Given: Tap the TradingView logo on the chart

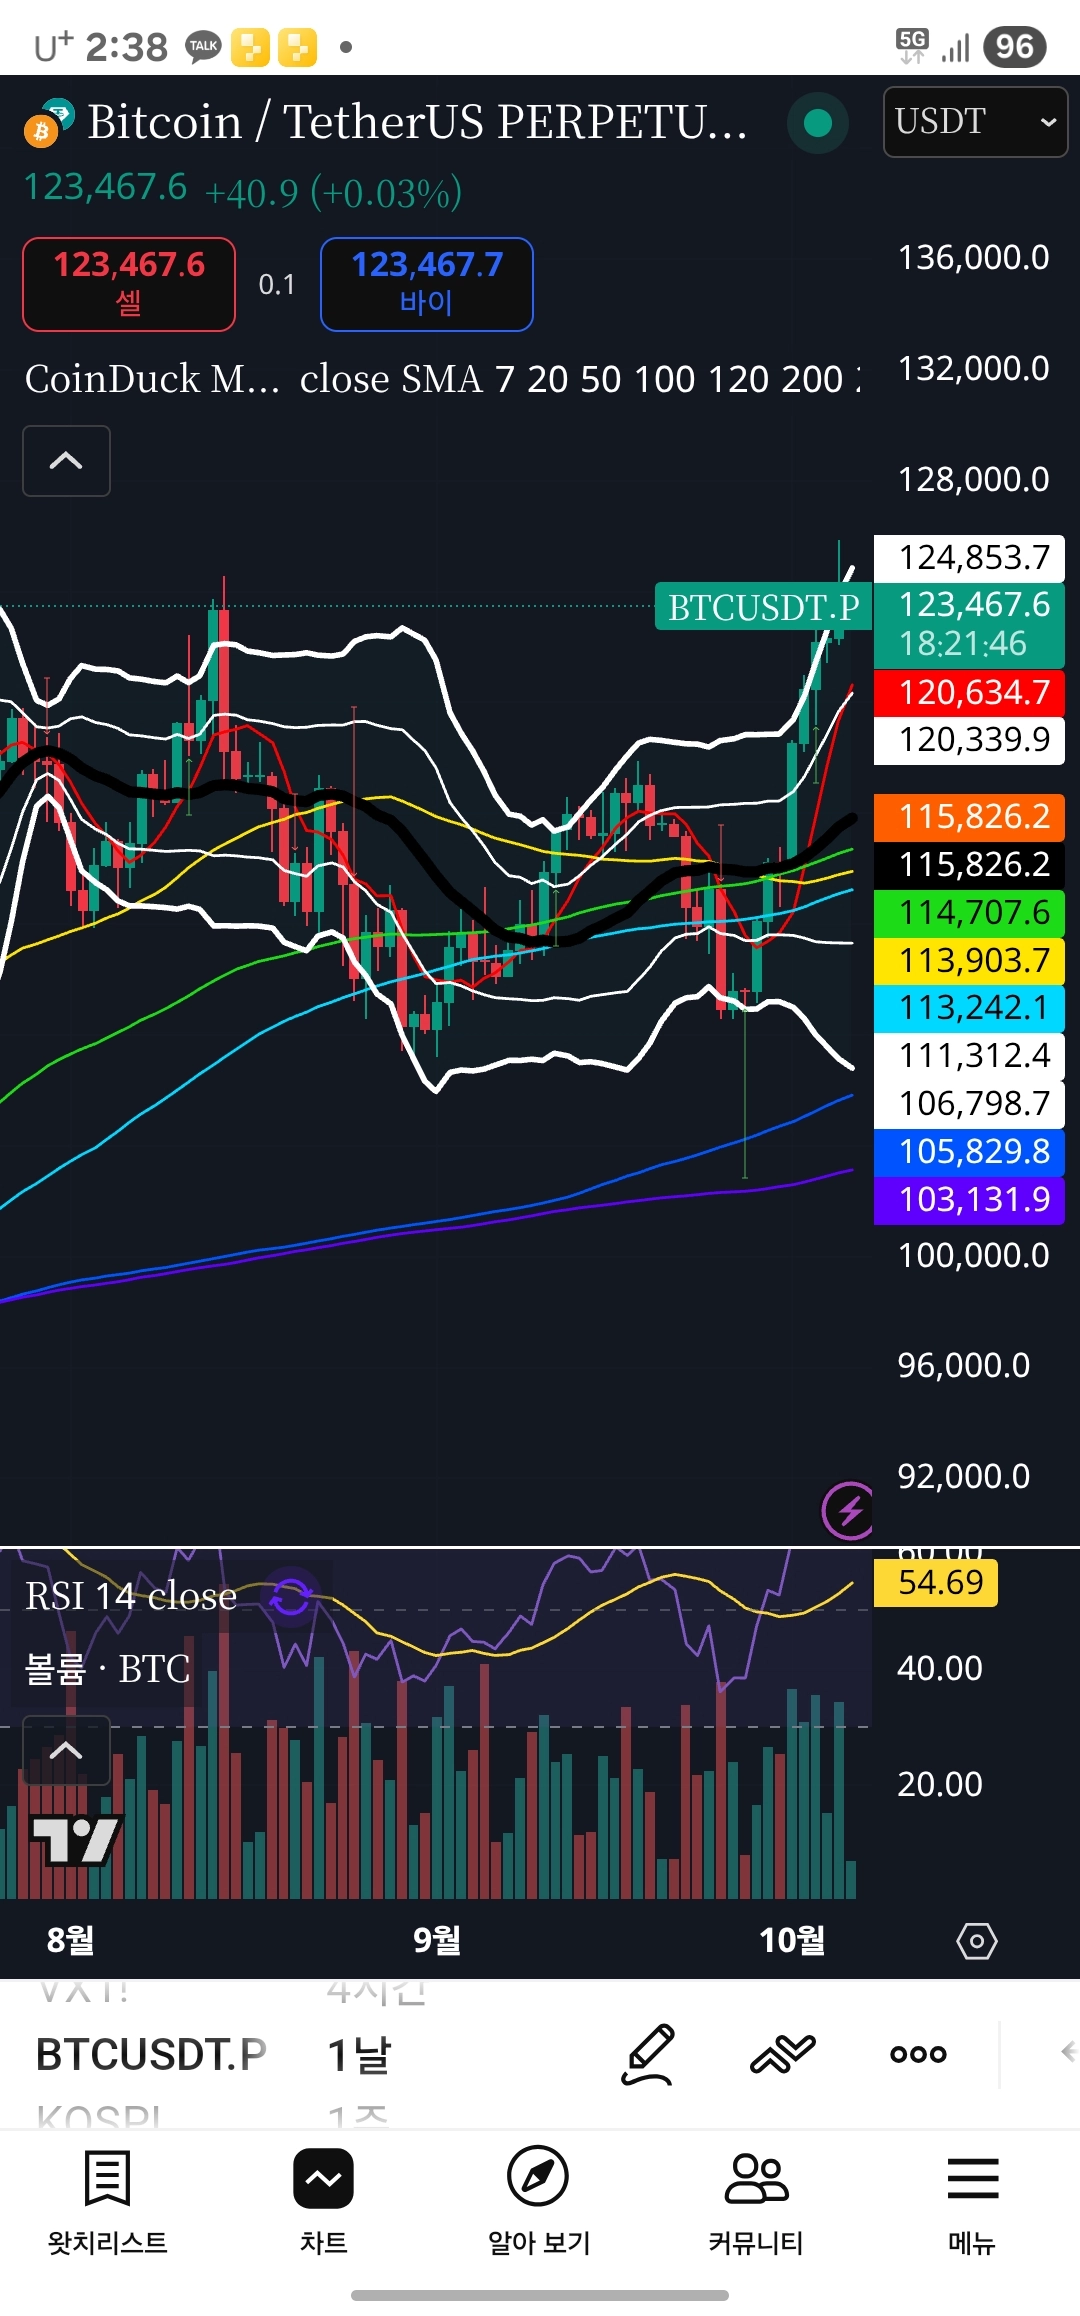Looking at the screenshot, I should [x=76, y=1840].
